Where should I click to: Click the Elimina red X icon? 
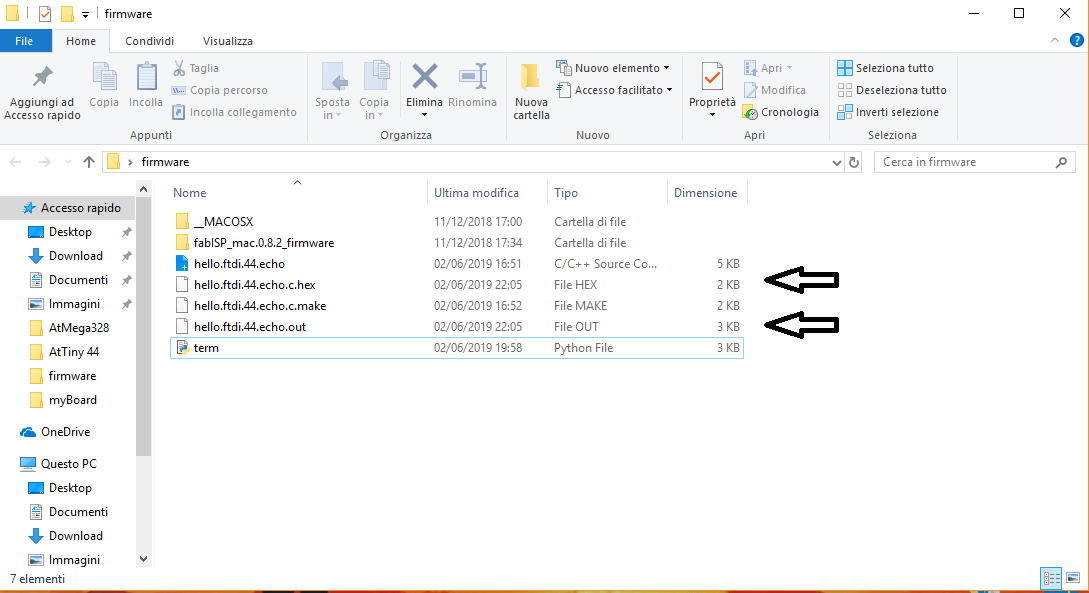coord(424,76)
